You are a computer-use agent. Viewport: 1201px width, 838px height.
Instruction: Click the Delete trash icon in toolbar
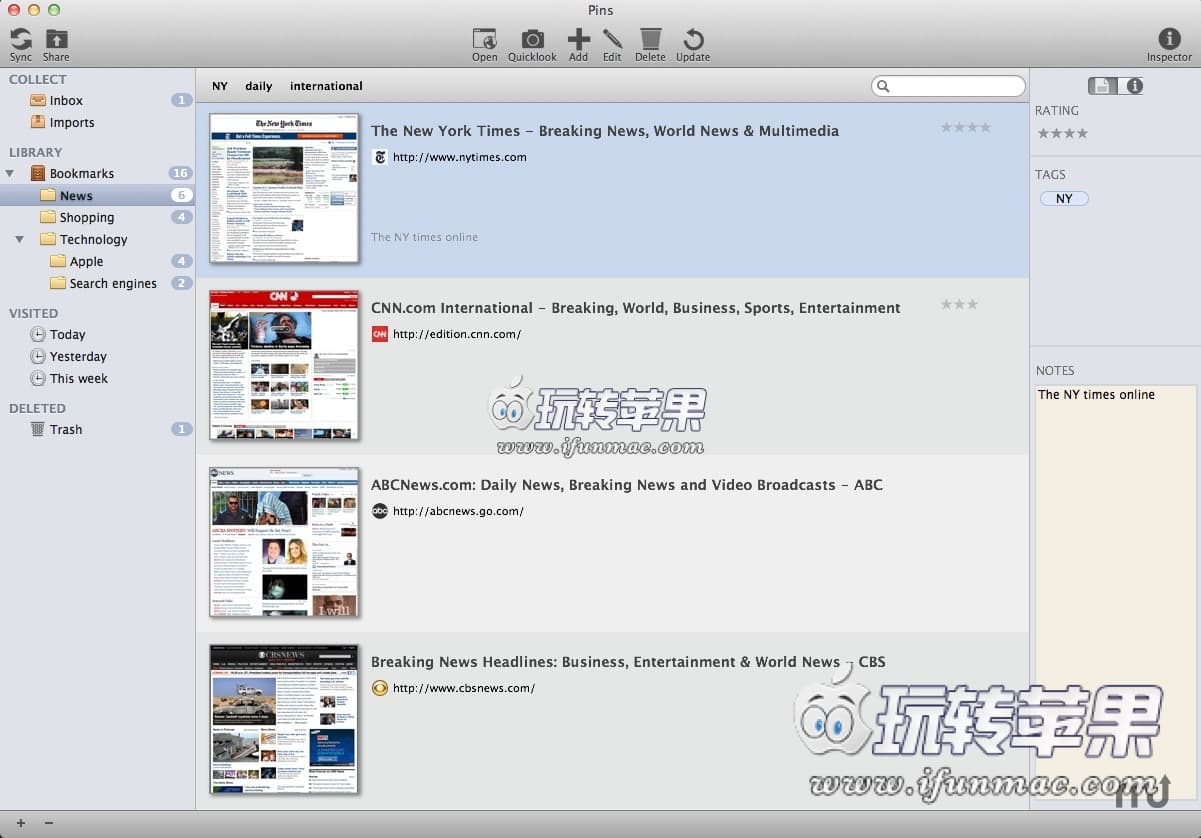650,39
